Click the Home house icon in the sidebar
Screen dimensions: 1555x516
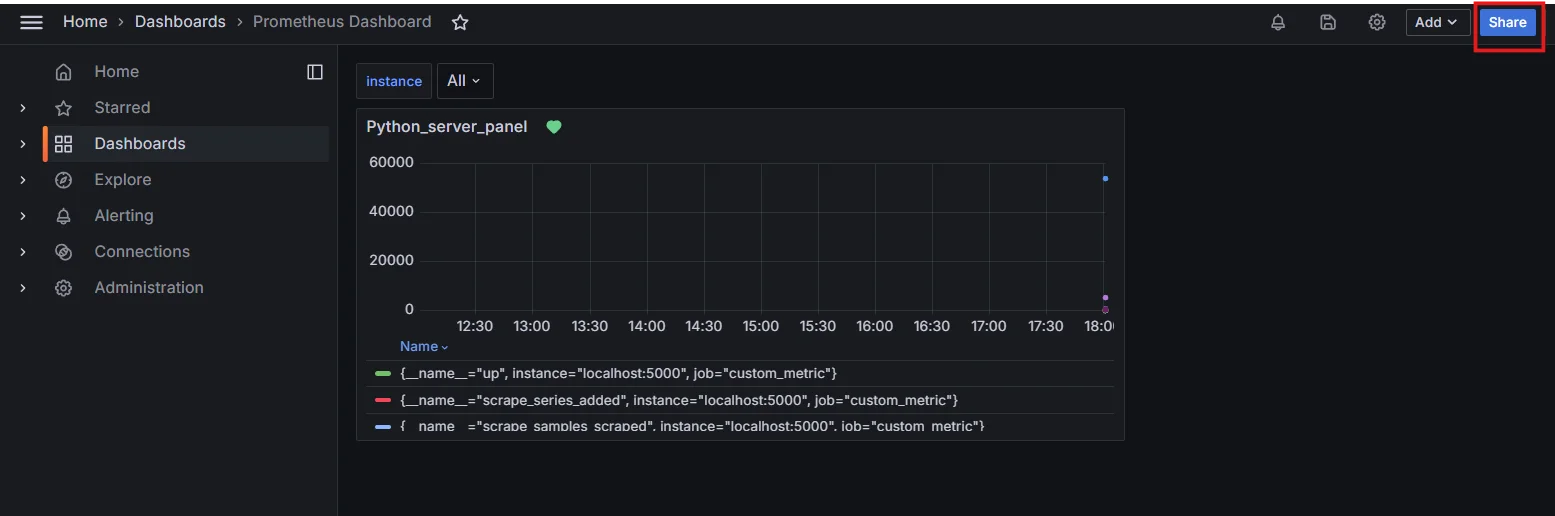(x=63, y=72)
